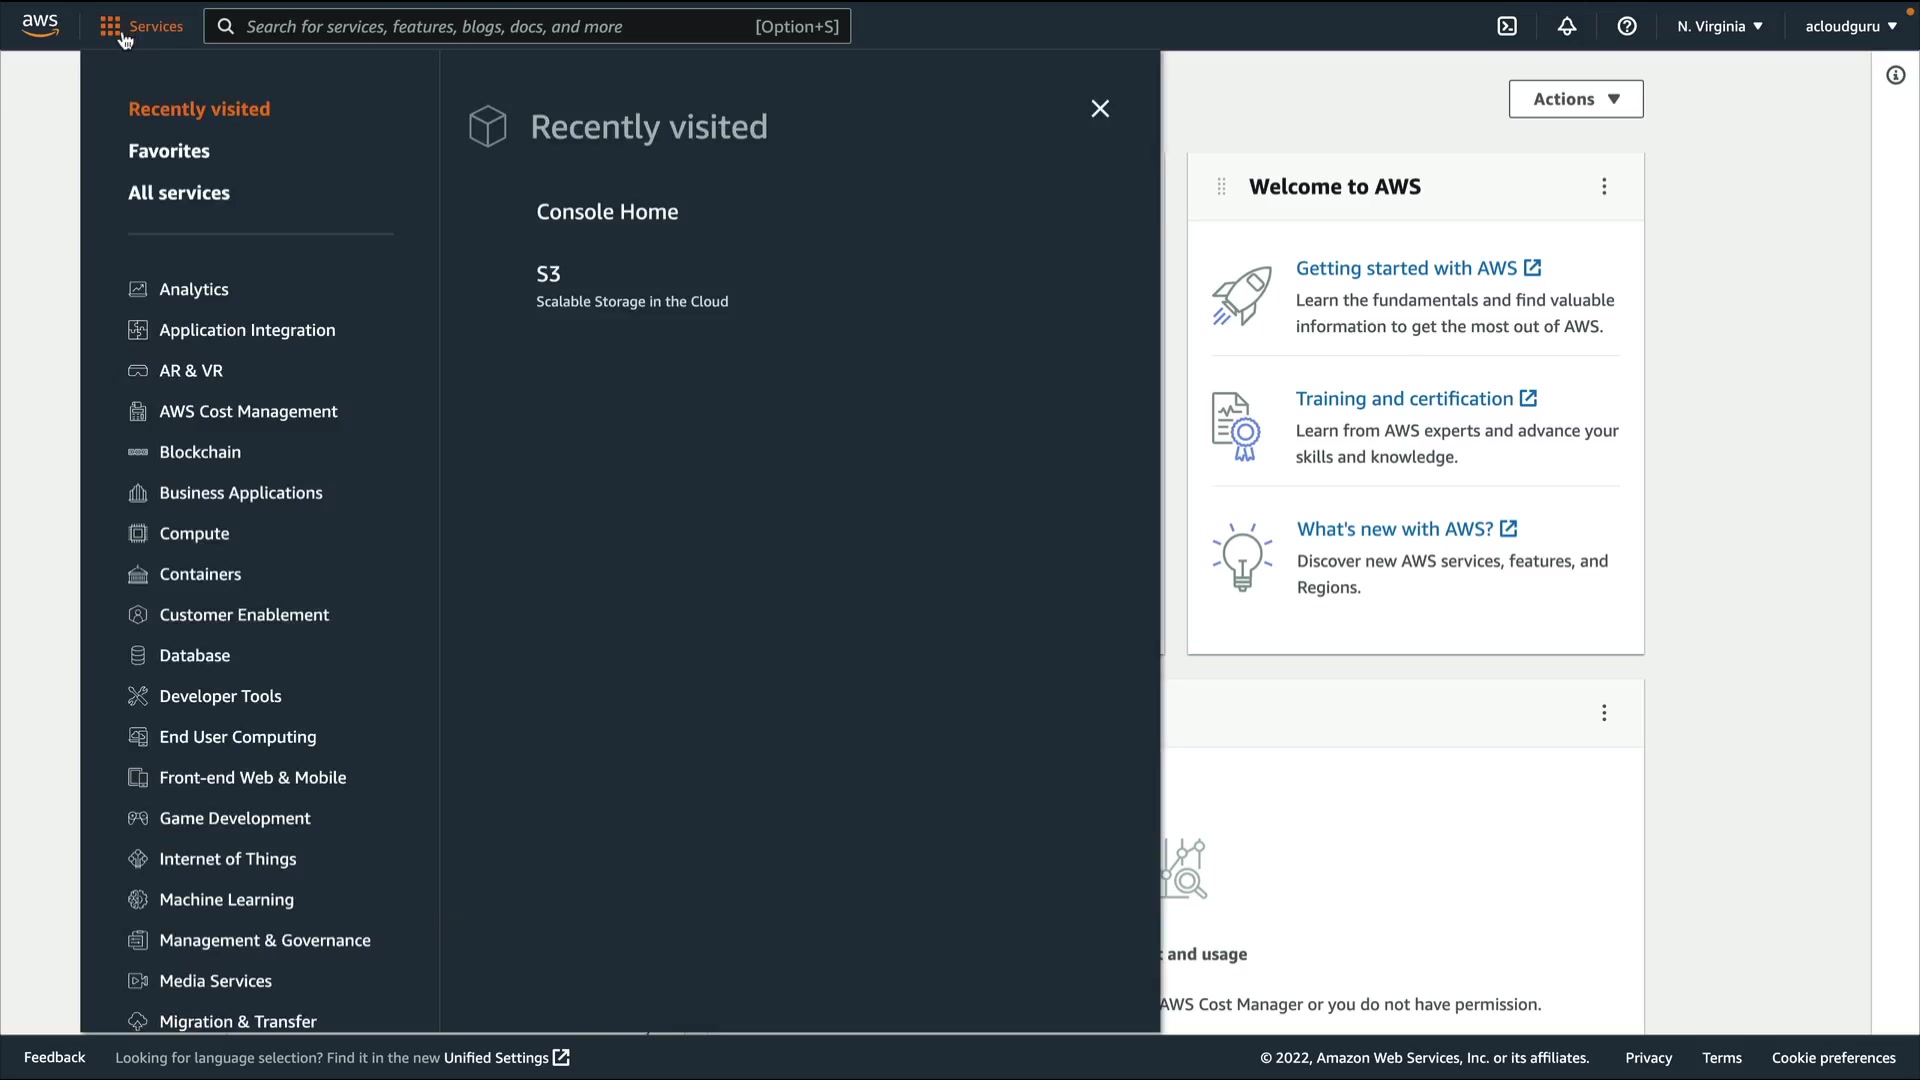Expand the Actions dropdown button

tap(1575, 99)
